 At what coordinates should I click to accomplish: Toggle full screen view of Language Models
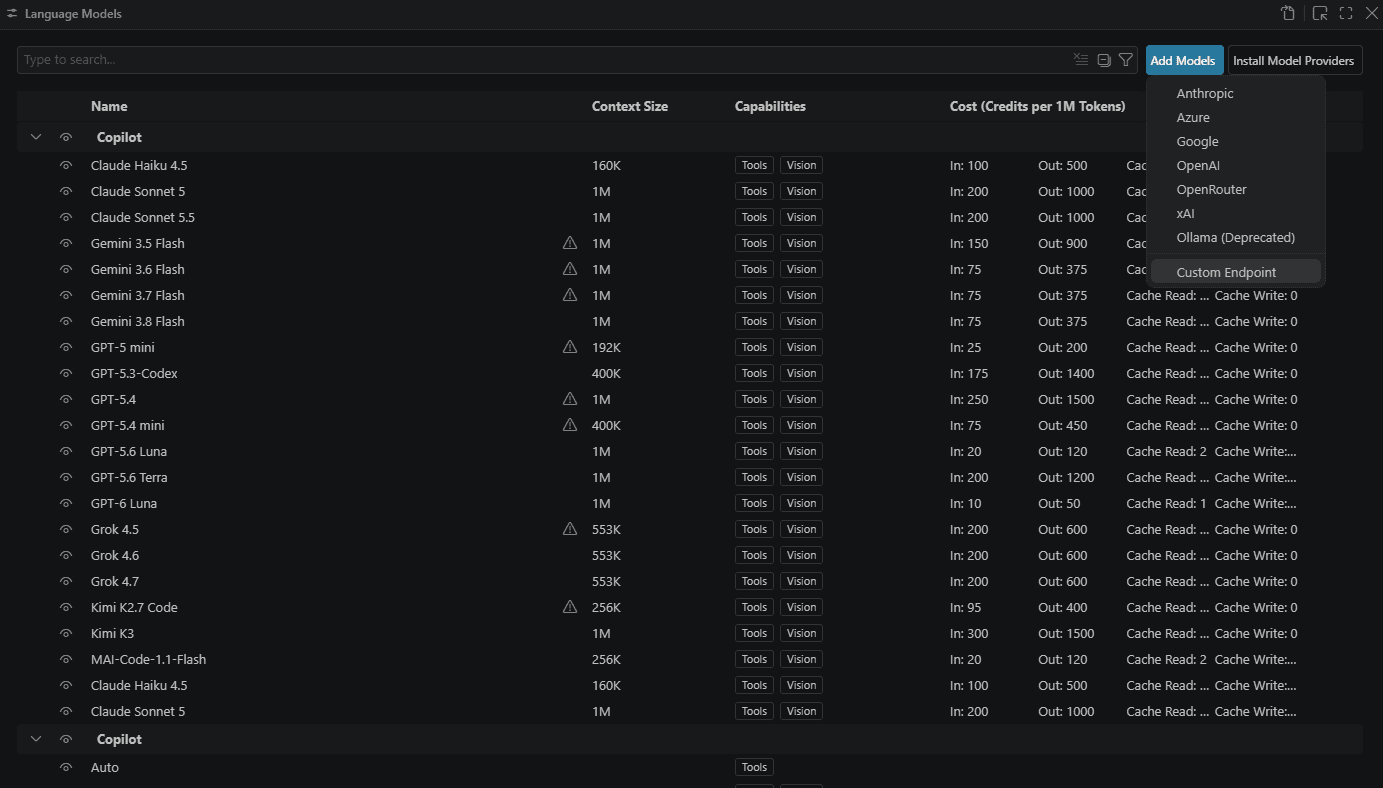1346,14
